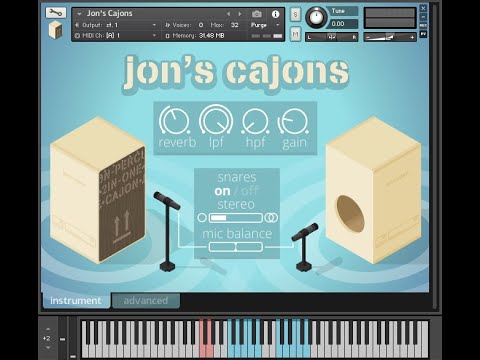Click the voices icon beside Voices
This screenshot has width=480, height=360.
point(168,25)
